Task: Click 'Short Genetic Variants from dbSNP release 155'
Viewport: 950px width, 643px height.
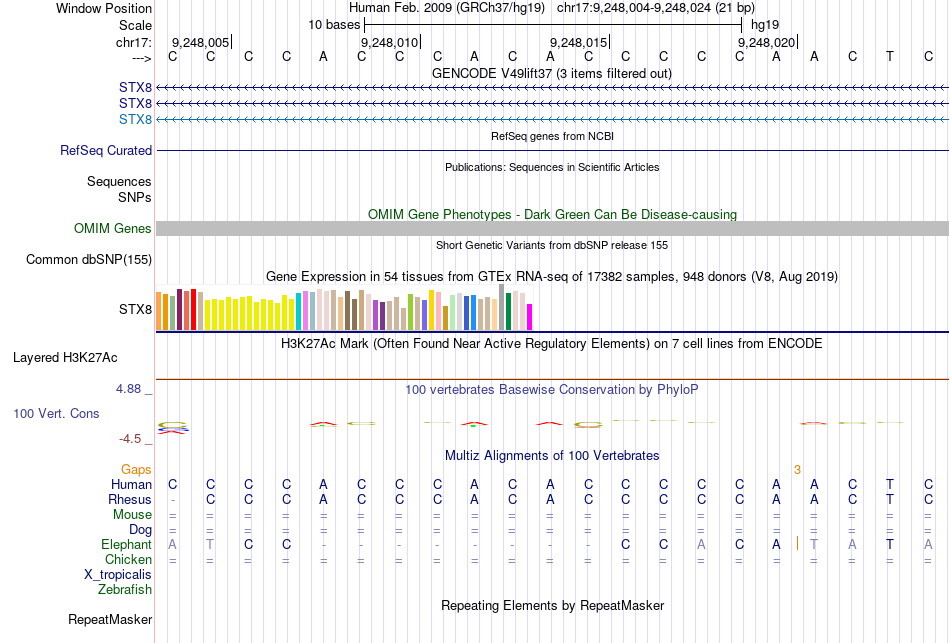Action: click(552, 245)
